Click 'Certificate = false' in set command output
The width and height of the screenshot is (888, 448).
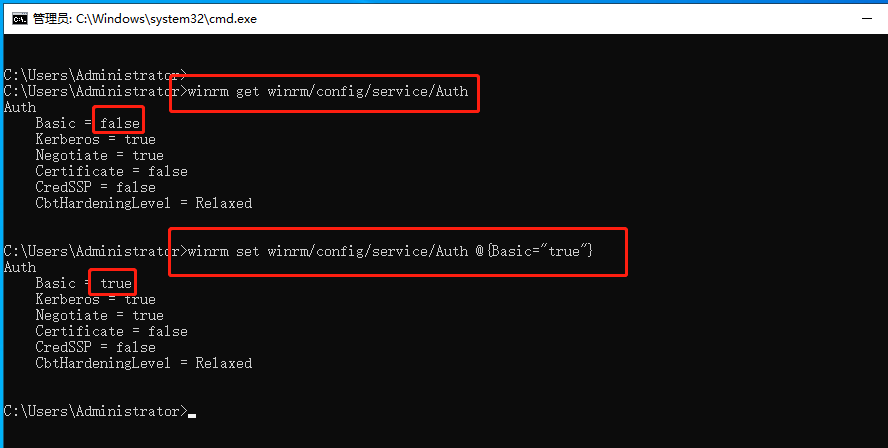[111, 331]
